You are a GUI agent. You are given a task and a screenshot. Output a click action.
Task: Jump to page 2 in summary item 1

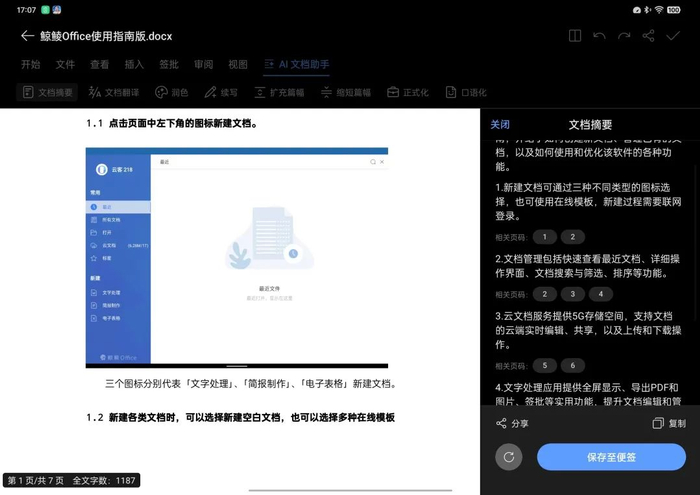point(573,237)
